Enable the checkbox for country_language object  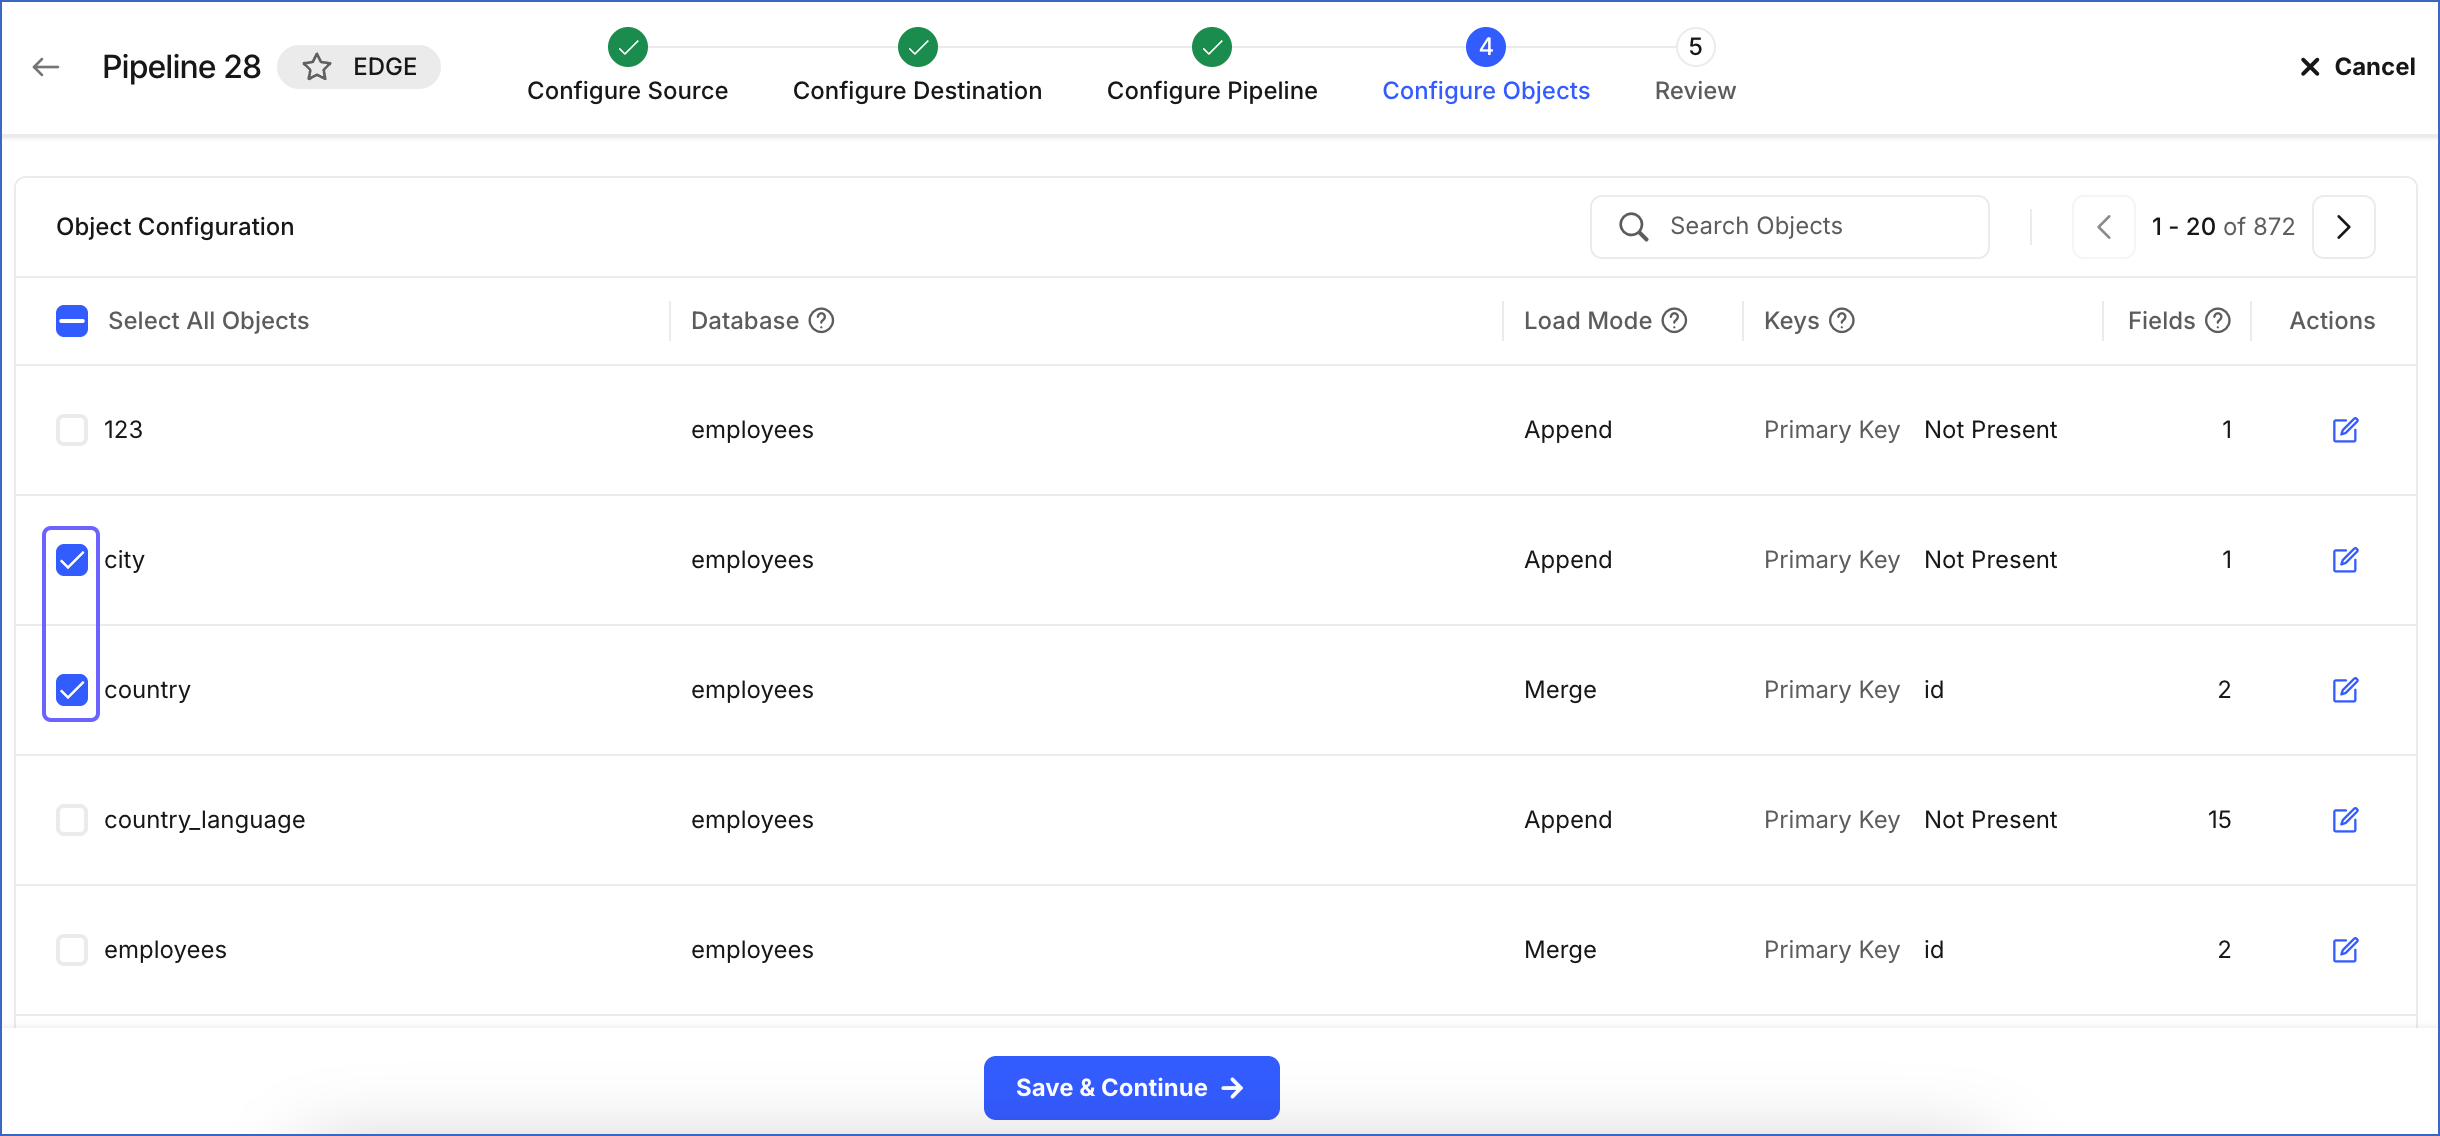[x=71, y=820]
